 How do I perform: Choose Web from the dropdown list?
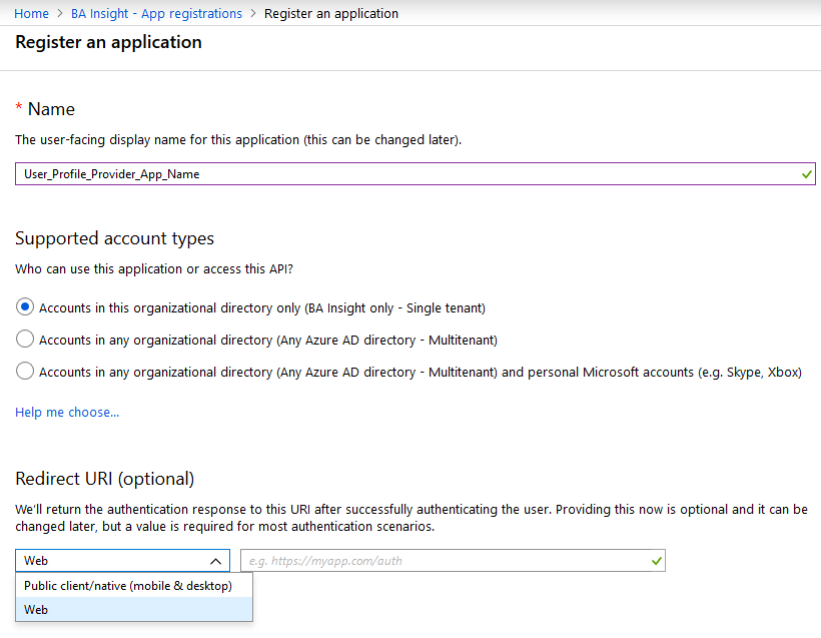click(37, 609)
